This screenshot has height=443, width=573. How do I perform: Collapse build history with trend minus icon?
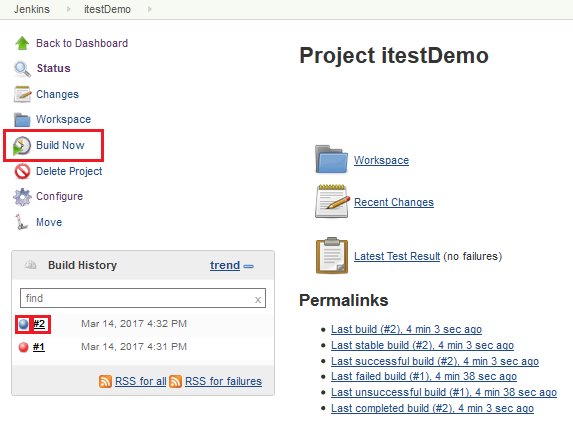pyautogui.click(x=248, y=266)
